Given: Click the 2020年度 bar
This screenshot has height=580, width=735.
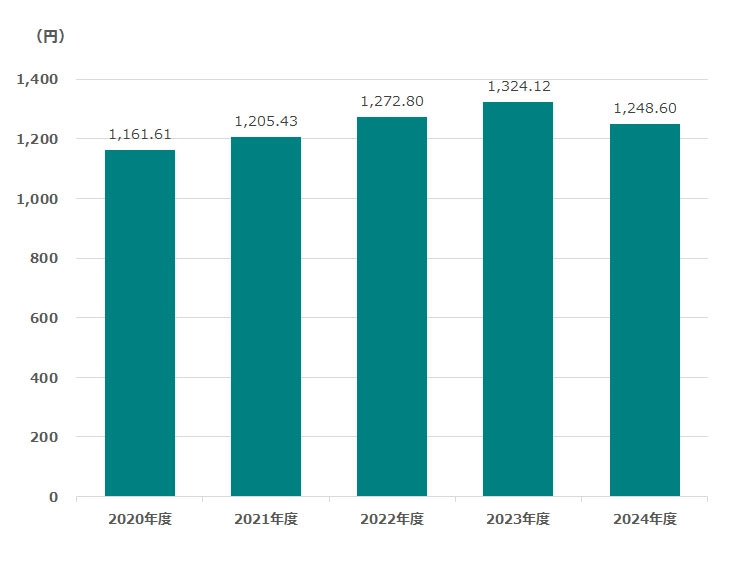Looking at the screenshot, I should (140, 323).
